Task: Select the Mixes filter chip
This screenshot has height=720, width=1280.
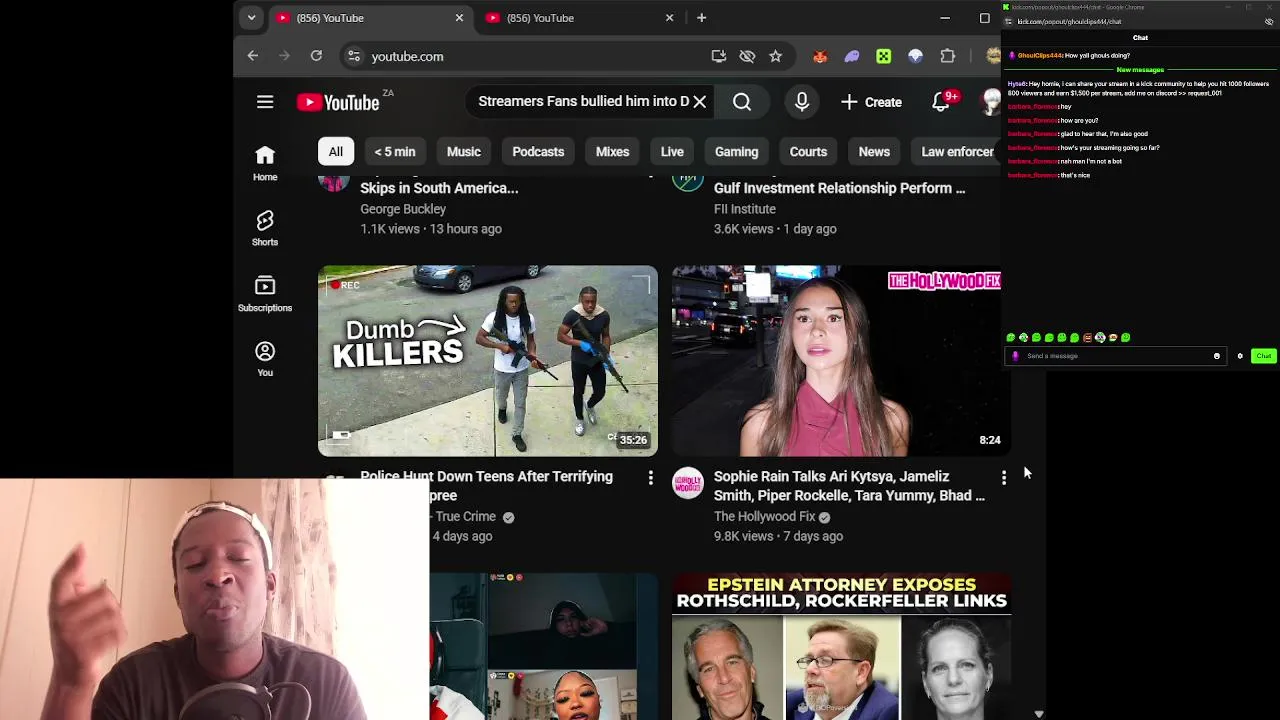Action: tap(613, 152)
